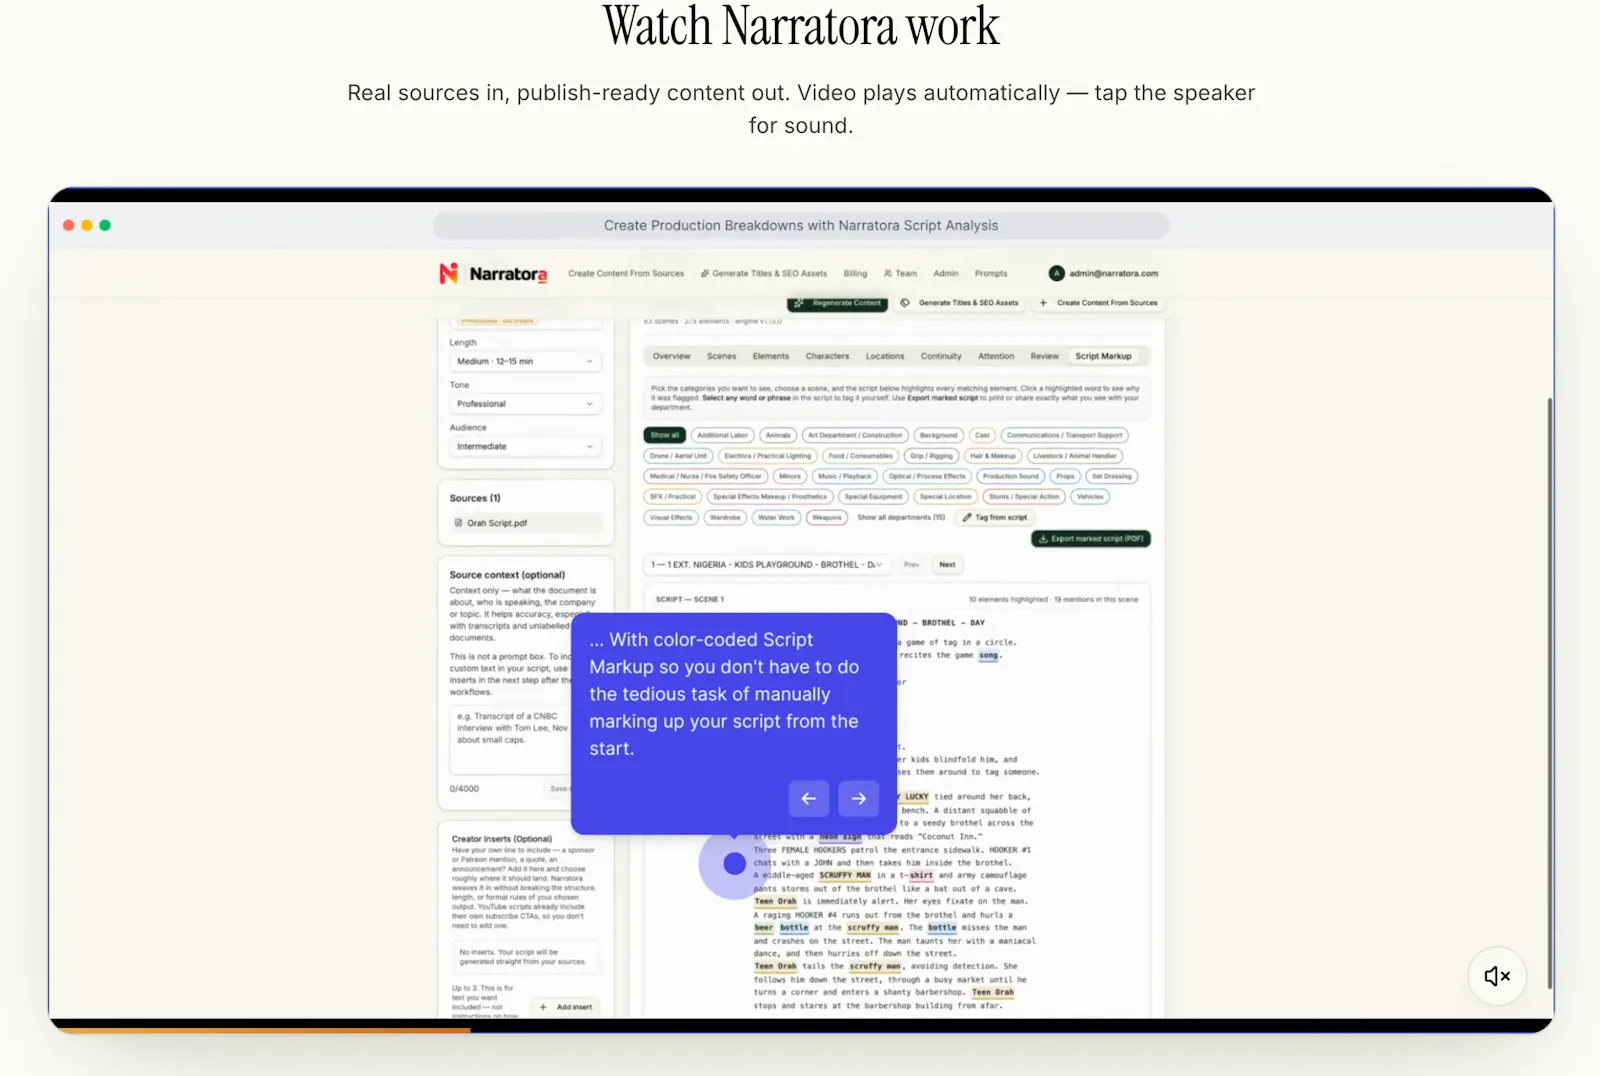The width and height of the screenshot is (1600, 1076).
Task: Toggle the Weapons filter chip
Action: 827,517
